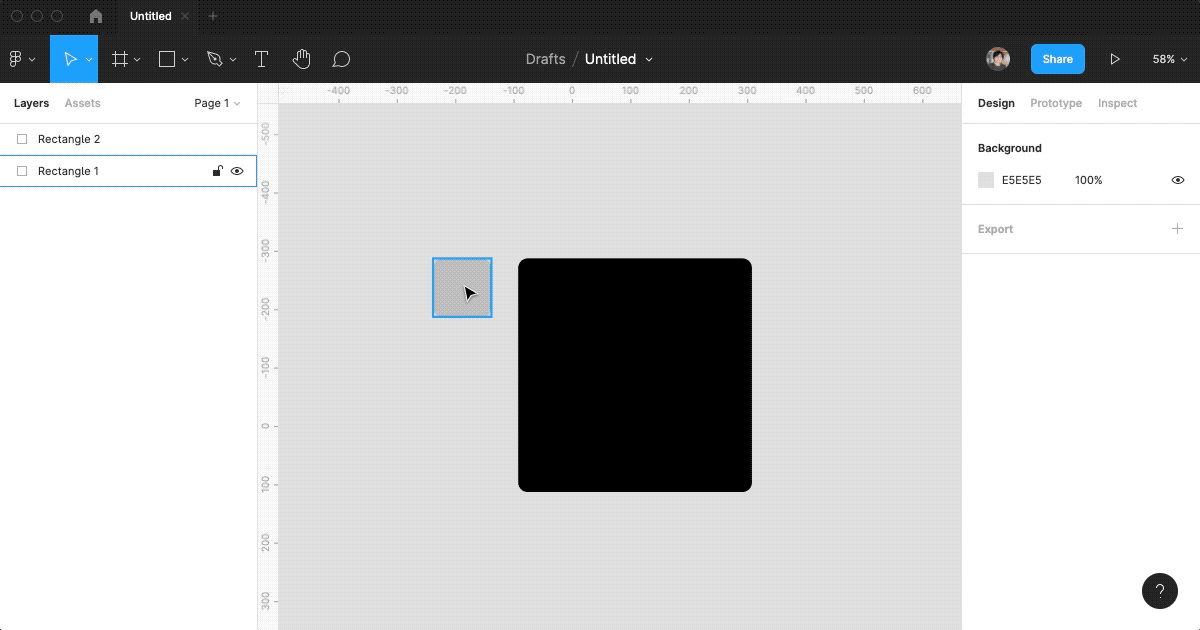Select the Hand tool
Screen dimensions: 1200x630
tap(301, 59)
